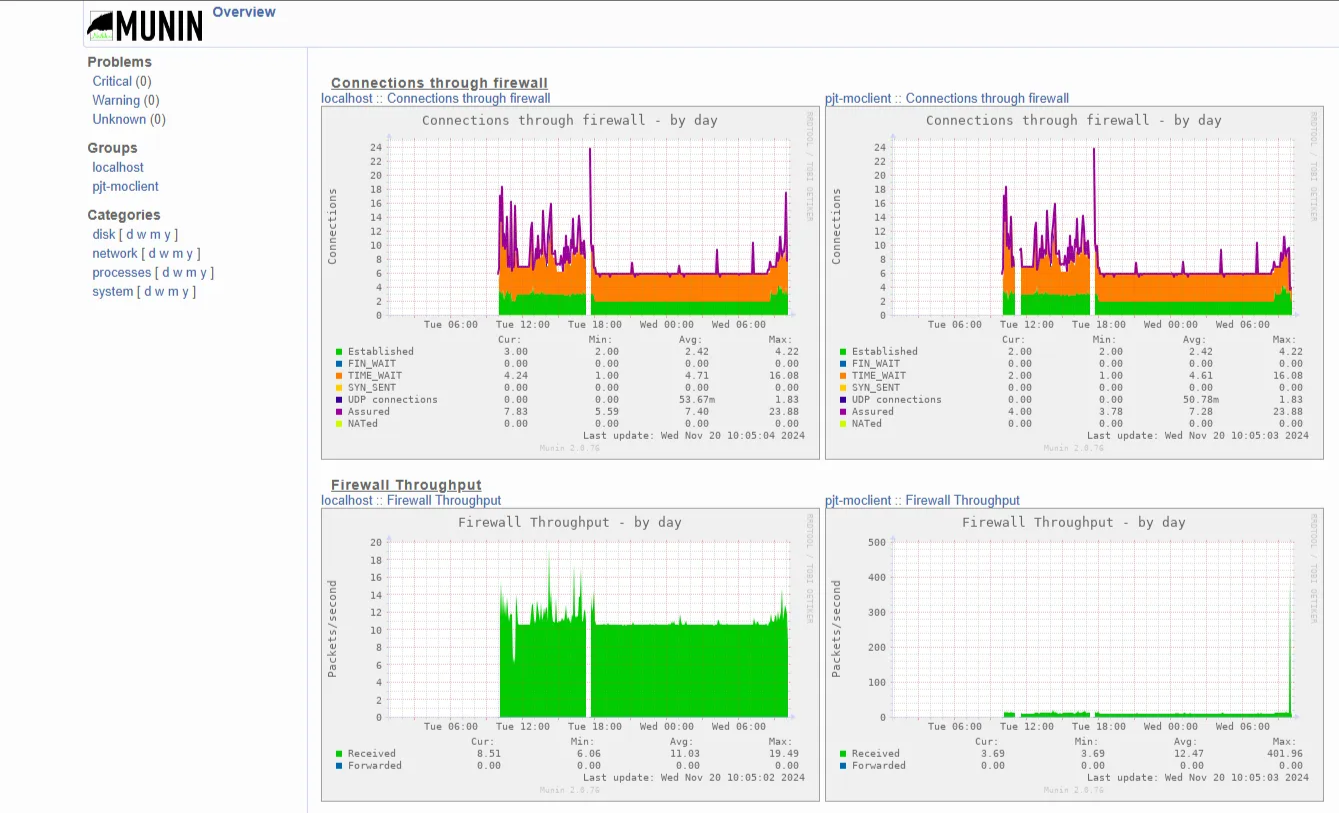The height and width of the screenshot is (813, 1339).
Task: Open the network category
Action: (x=115, y=253)
